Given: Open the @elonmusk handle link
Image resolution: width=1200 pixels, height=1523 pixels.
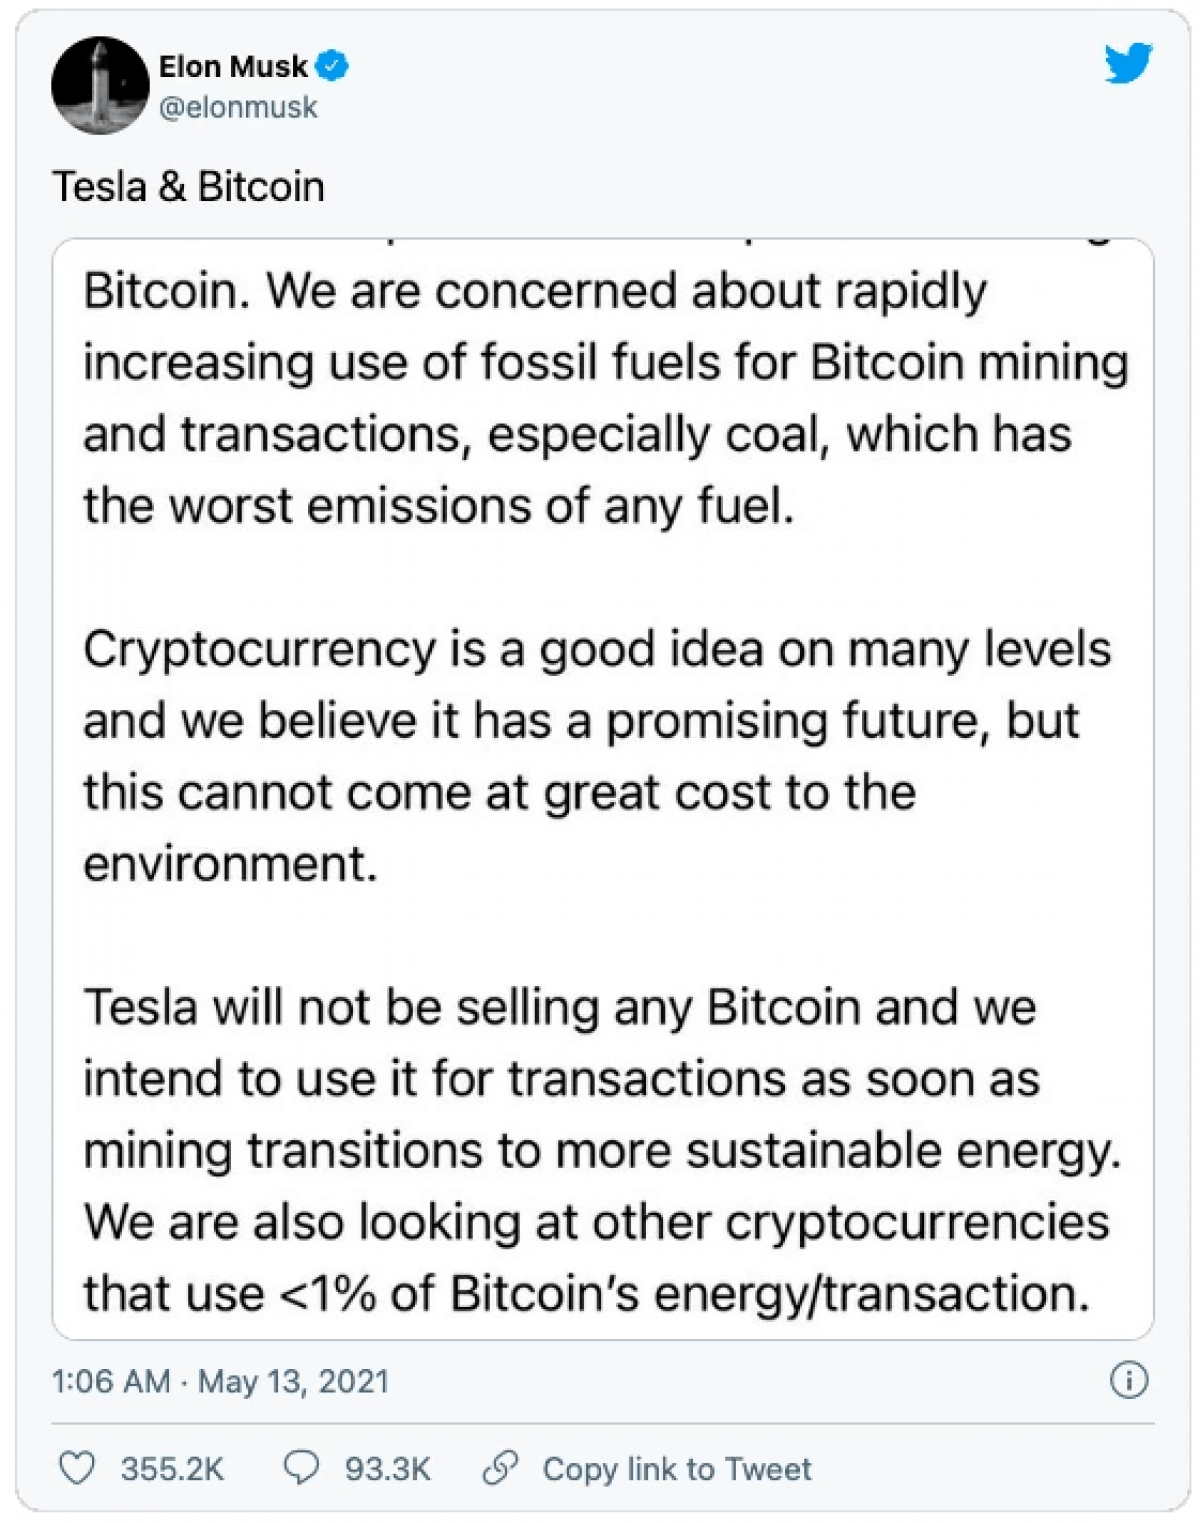Looking at the screenshot, I should click(x=238, y=108).
